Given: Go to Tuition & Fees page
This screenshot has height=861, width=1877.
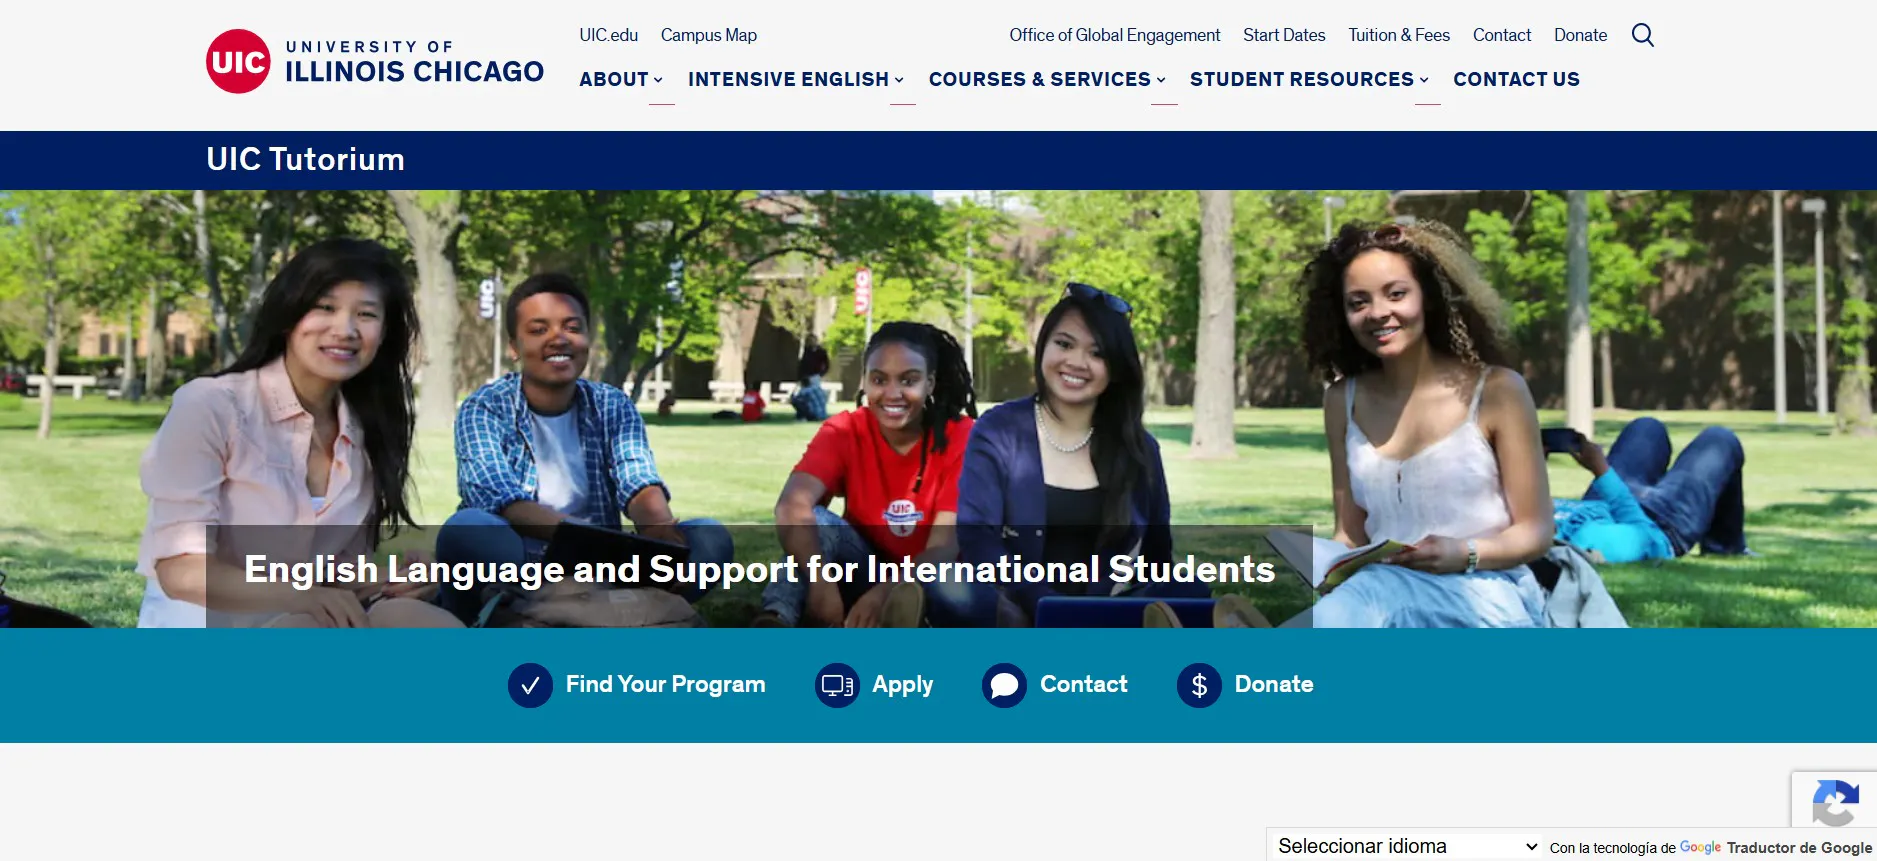Looking at the screenshot, I should pyautogui.click(x=1399, y=35).
